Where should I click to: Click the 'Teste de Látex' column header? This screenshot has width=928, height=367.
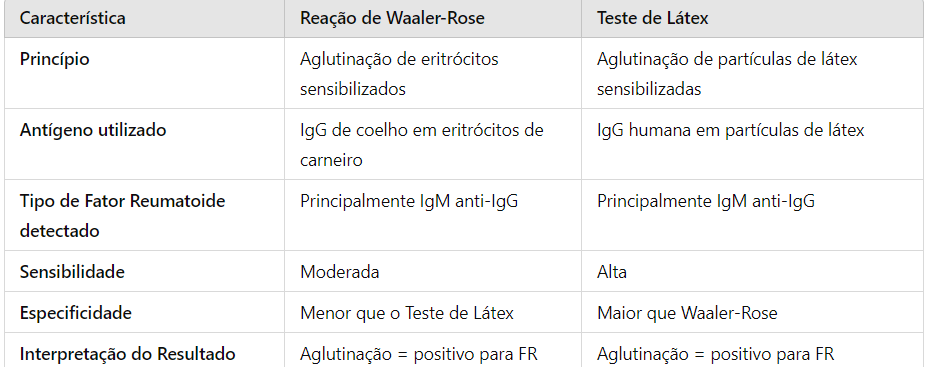pos(652,18)
